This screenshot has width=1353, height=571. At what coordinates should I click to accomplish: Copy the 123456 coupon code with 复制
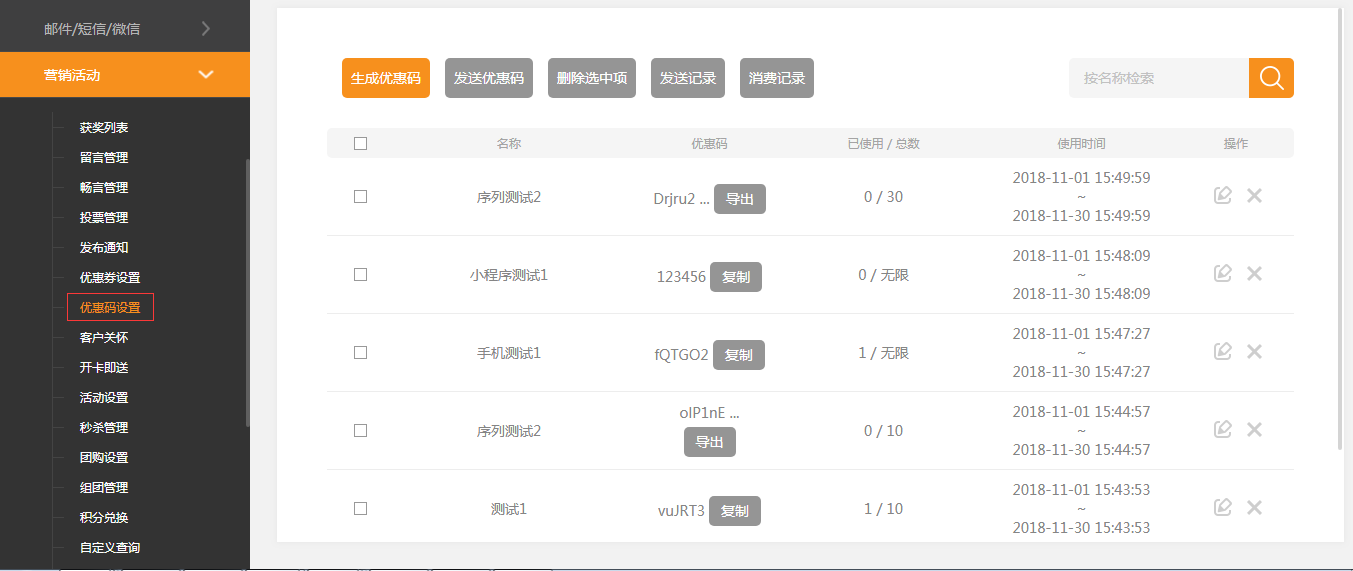[736, 277]
